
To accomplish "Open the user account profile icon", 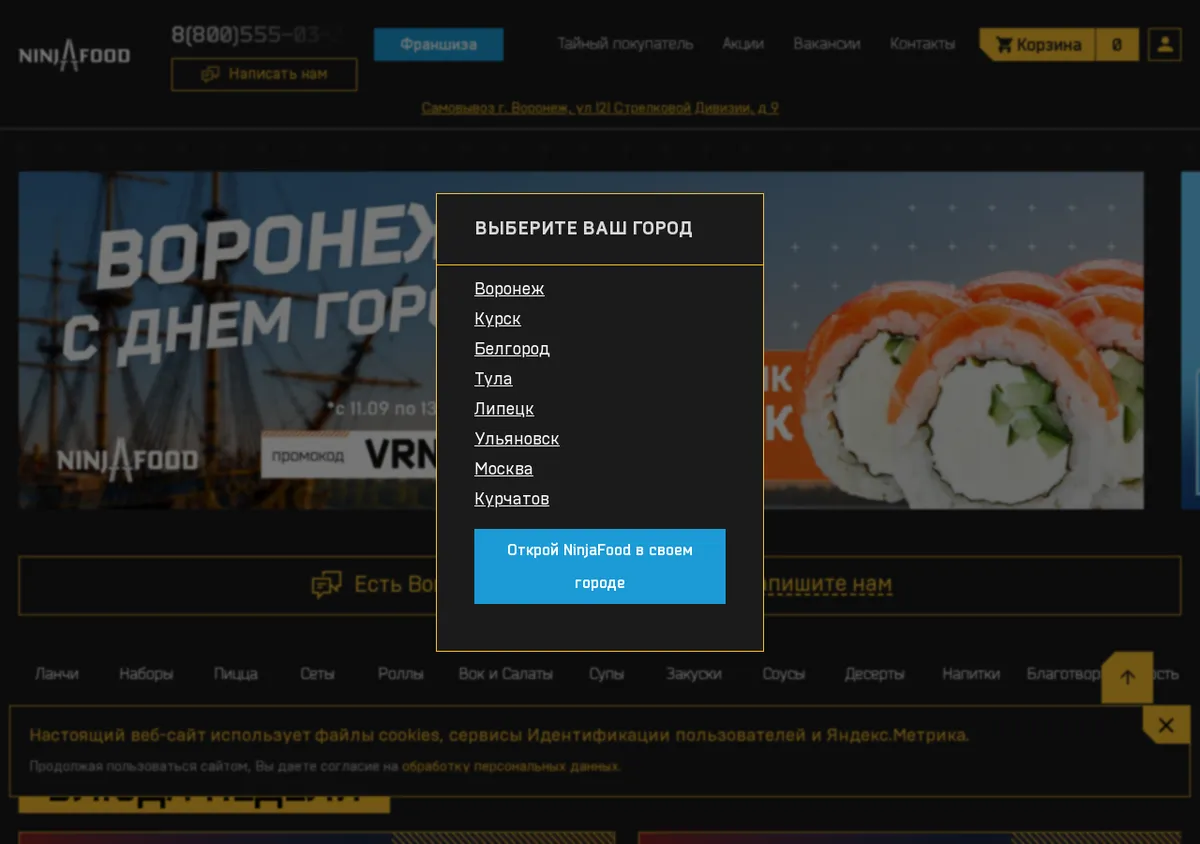I will pos(1165,45).
